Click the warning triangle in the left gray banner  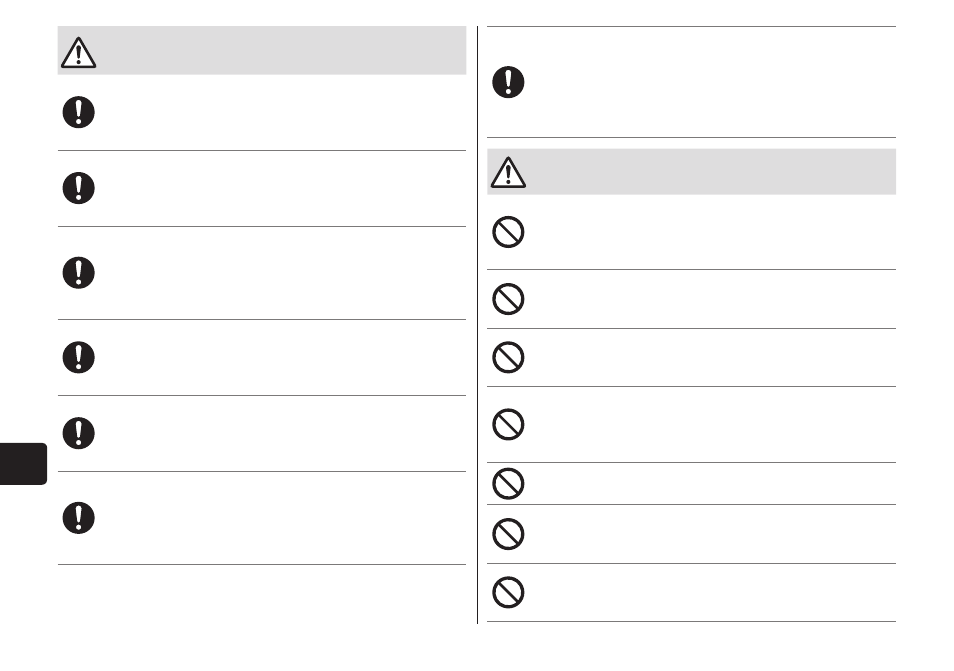tap(78, 53)
